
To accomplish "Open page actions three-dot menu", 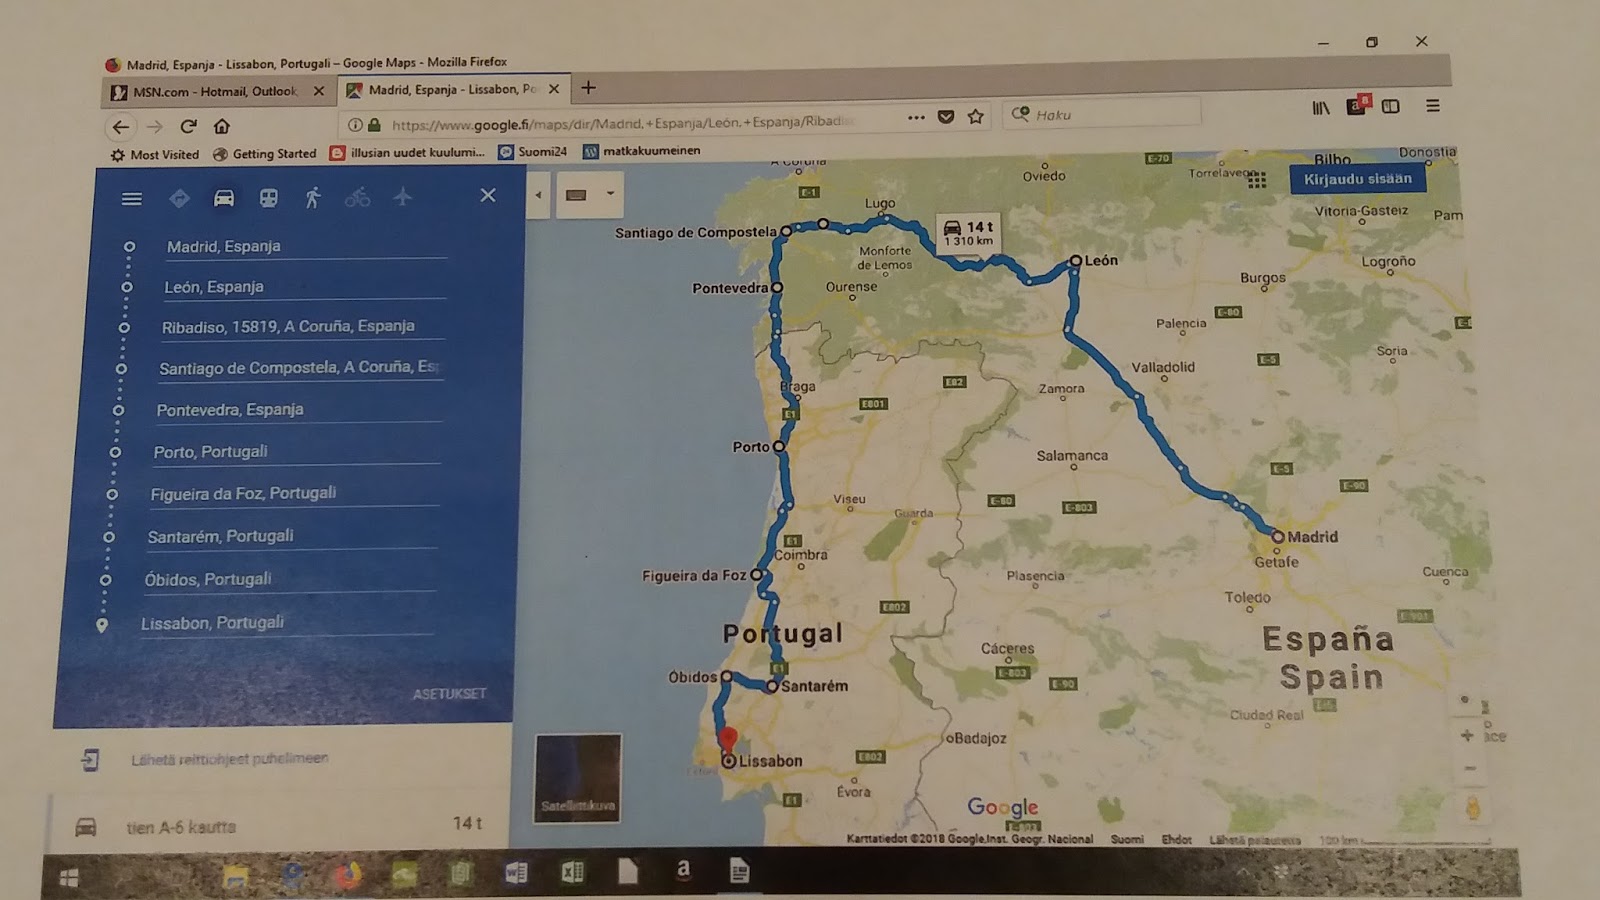I will [916, 117].
